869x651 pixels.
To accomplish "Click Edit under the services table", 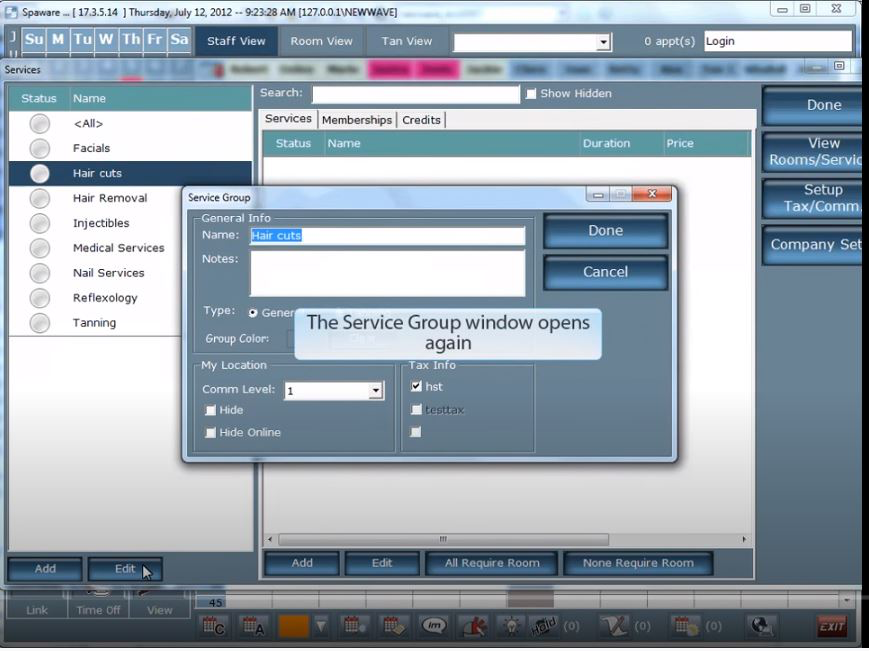I will click(x=382, y=563).
